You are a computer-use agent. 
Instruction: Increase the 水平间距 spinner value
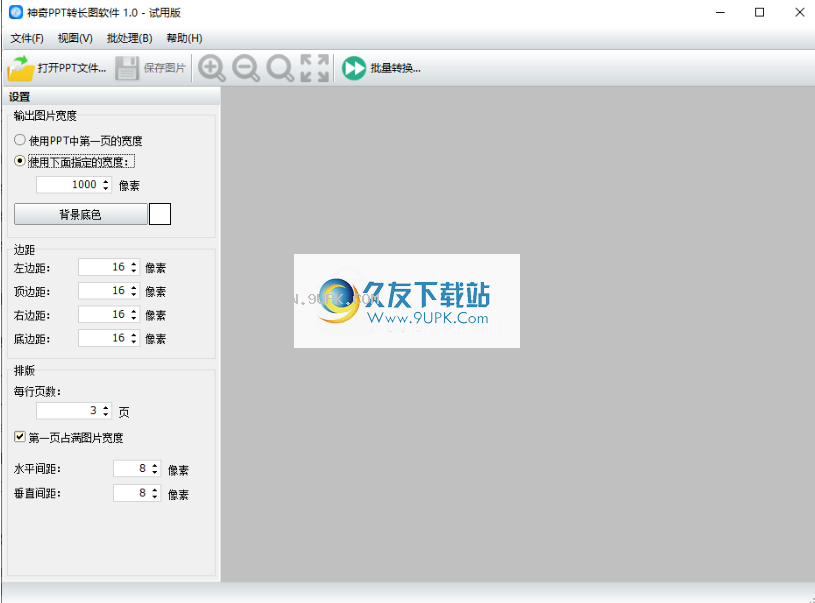155,465
